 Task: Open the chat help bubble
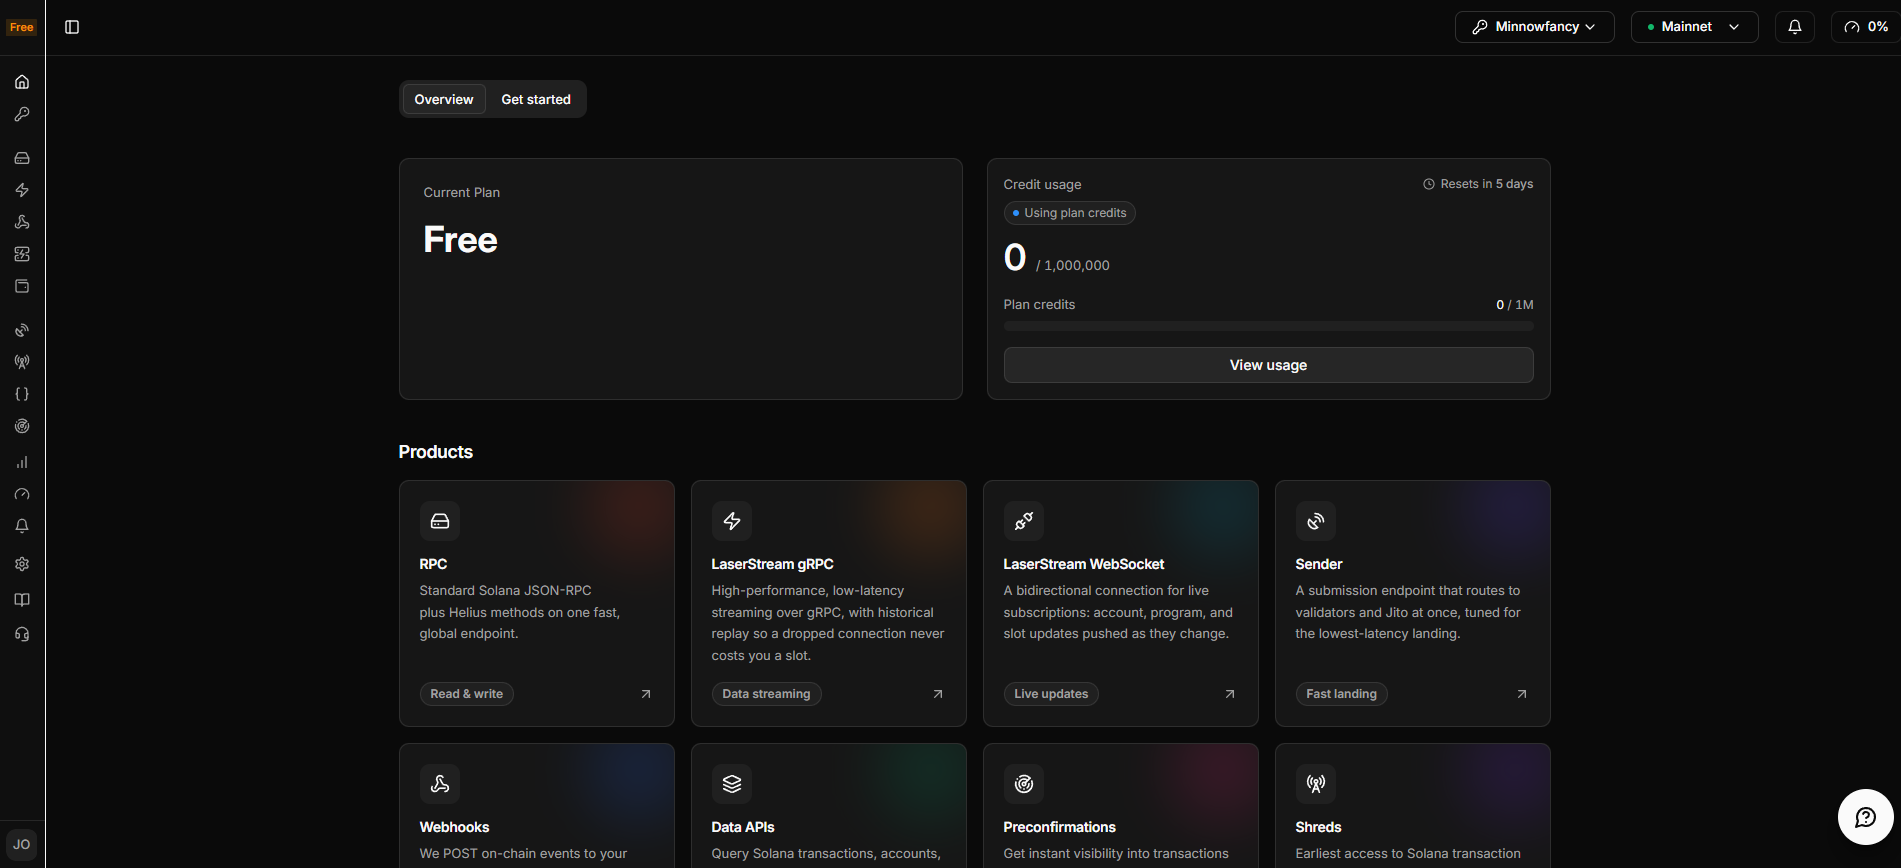coord(1865,817)
